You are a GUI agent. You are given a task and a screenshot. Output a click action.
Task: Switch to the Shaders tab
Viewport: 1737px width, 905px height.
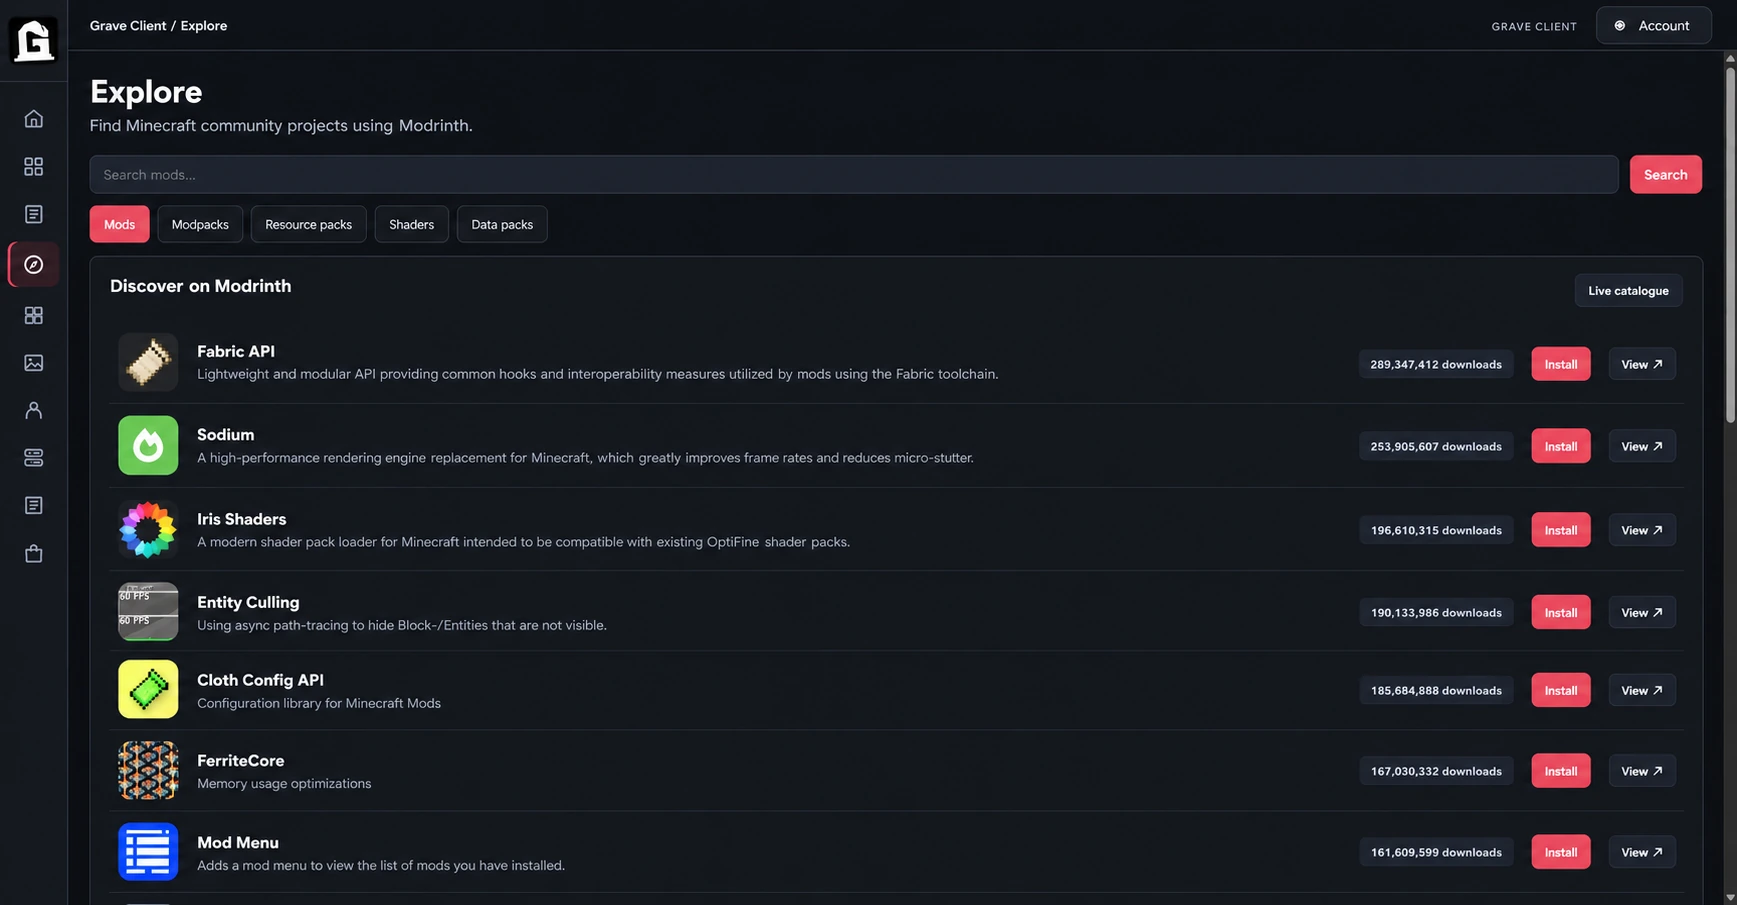pos(412,224)
